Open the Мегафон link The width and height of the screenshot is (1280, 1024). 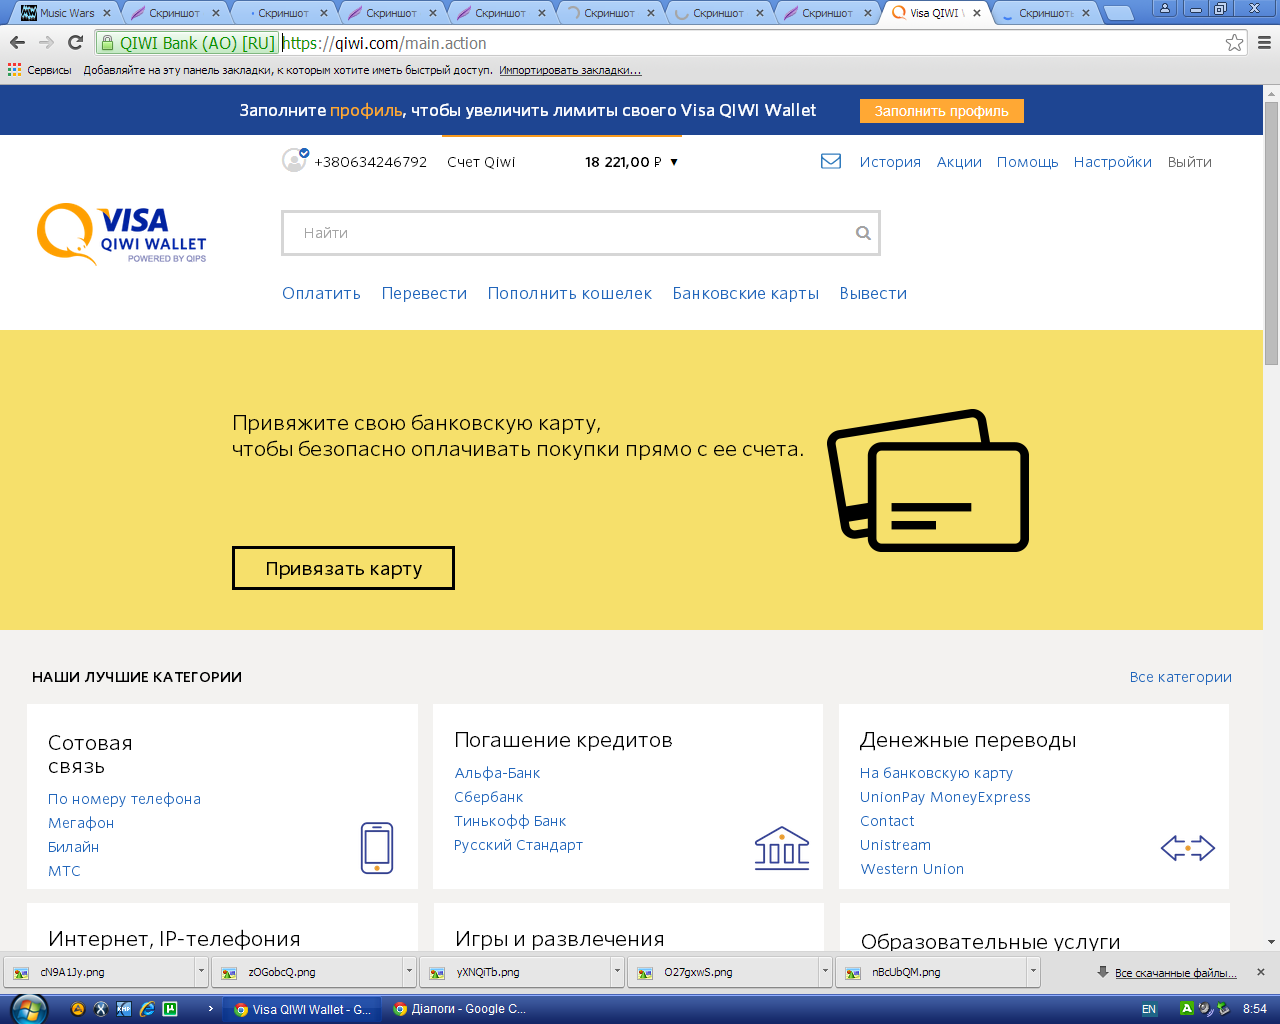click(81, 823)
